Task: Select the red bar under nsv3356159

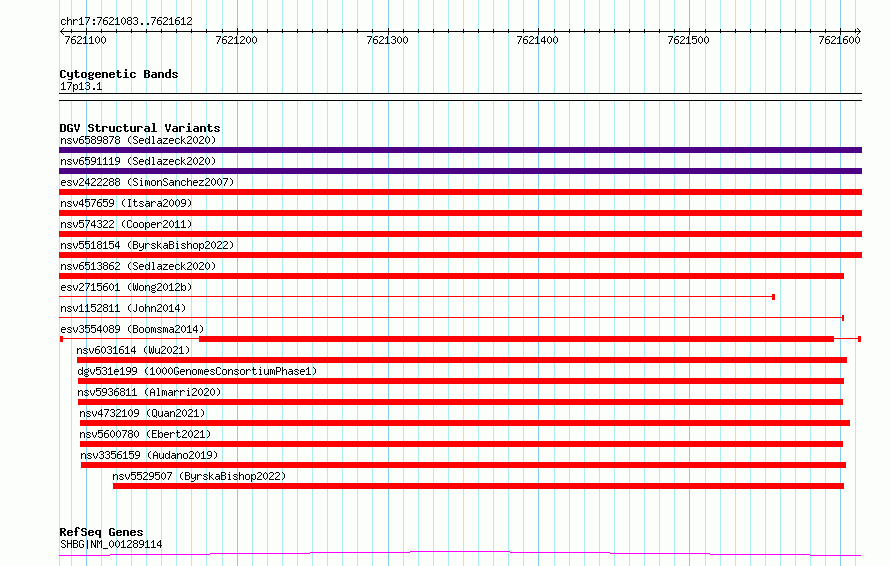Action: [x=463, y=465]
